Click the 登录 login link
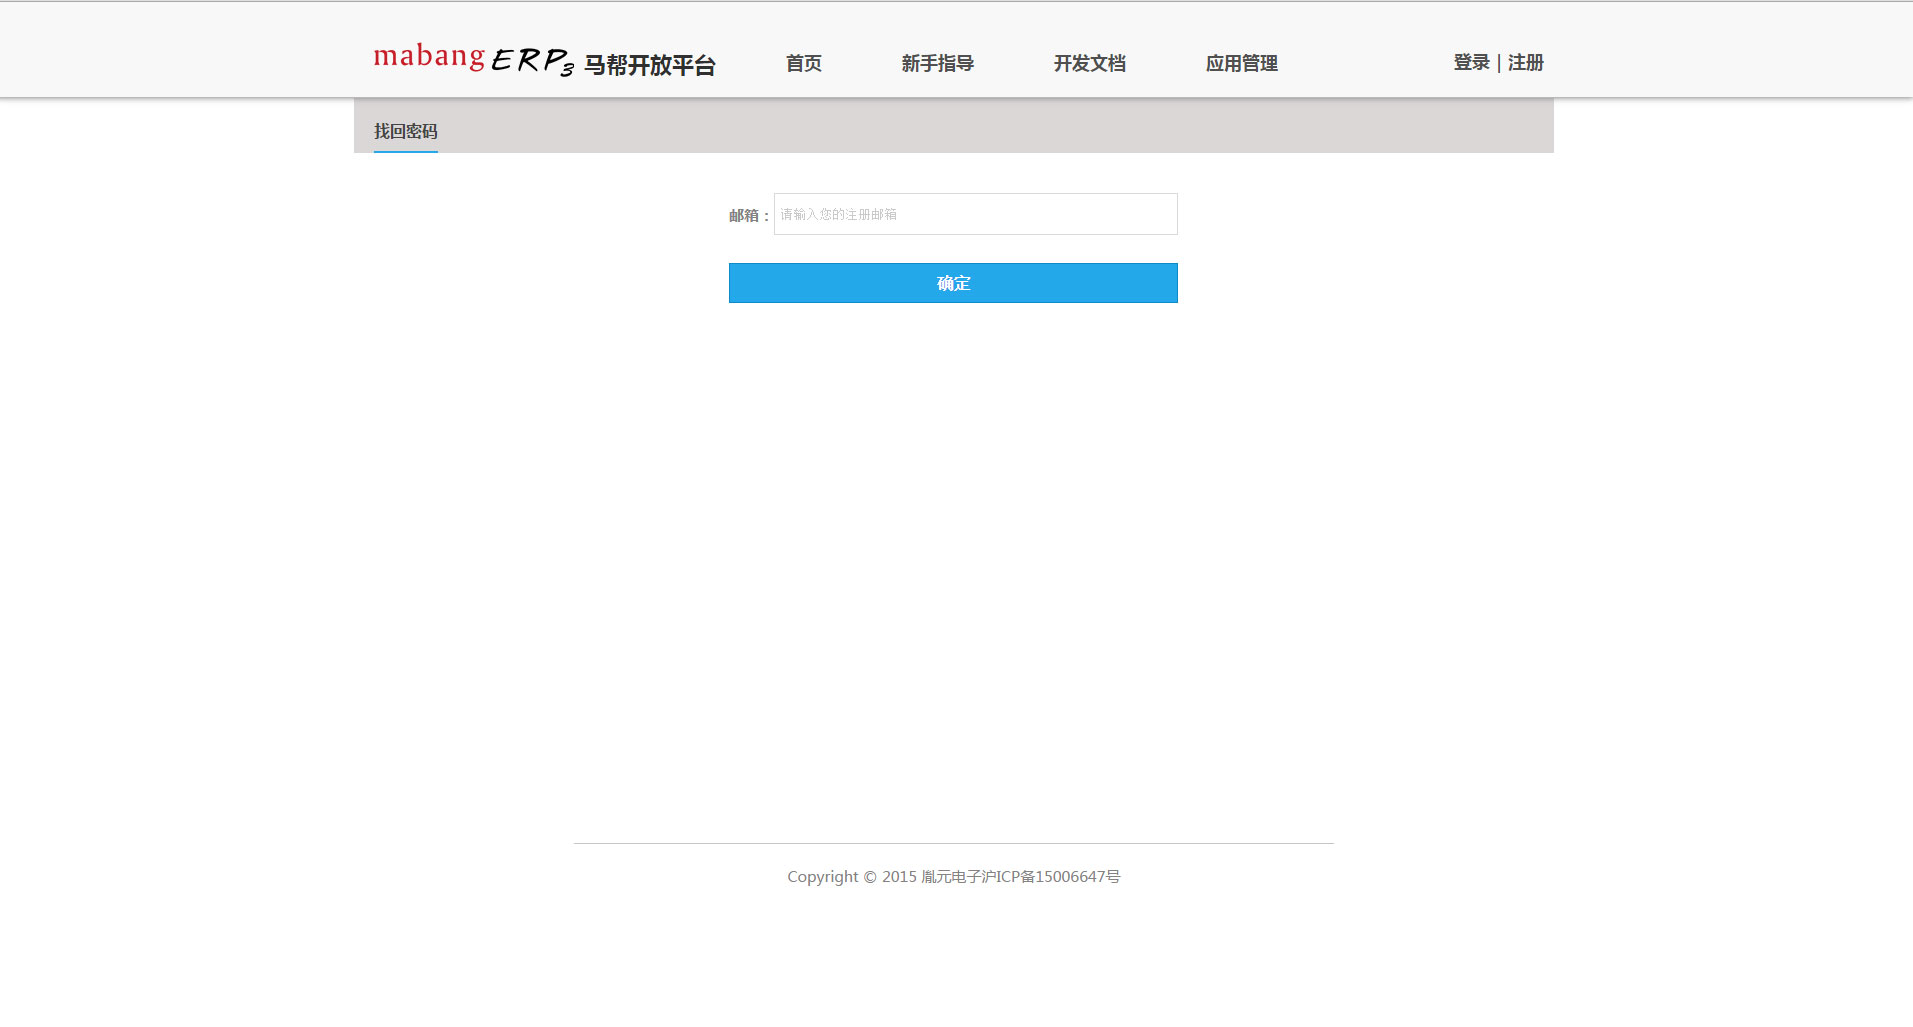Image resolution: width=1913 pixels, height=1027 pixels. pyautogui.click(x=1471, y=62)
